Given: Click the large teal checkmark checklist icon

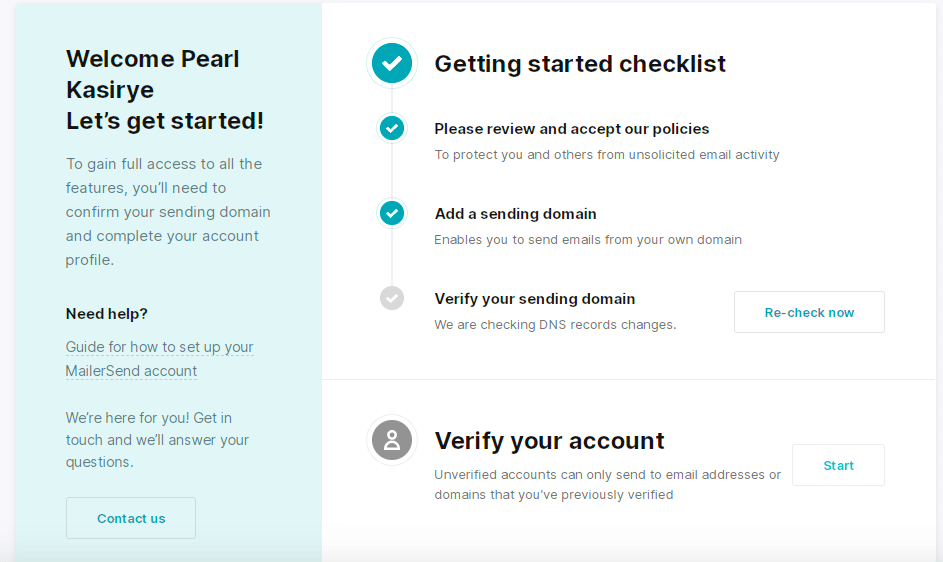Looking at the screenshot, I should click(x=392, y=63).
